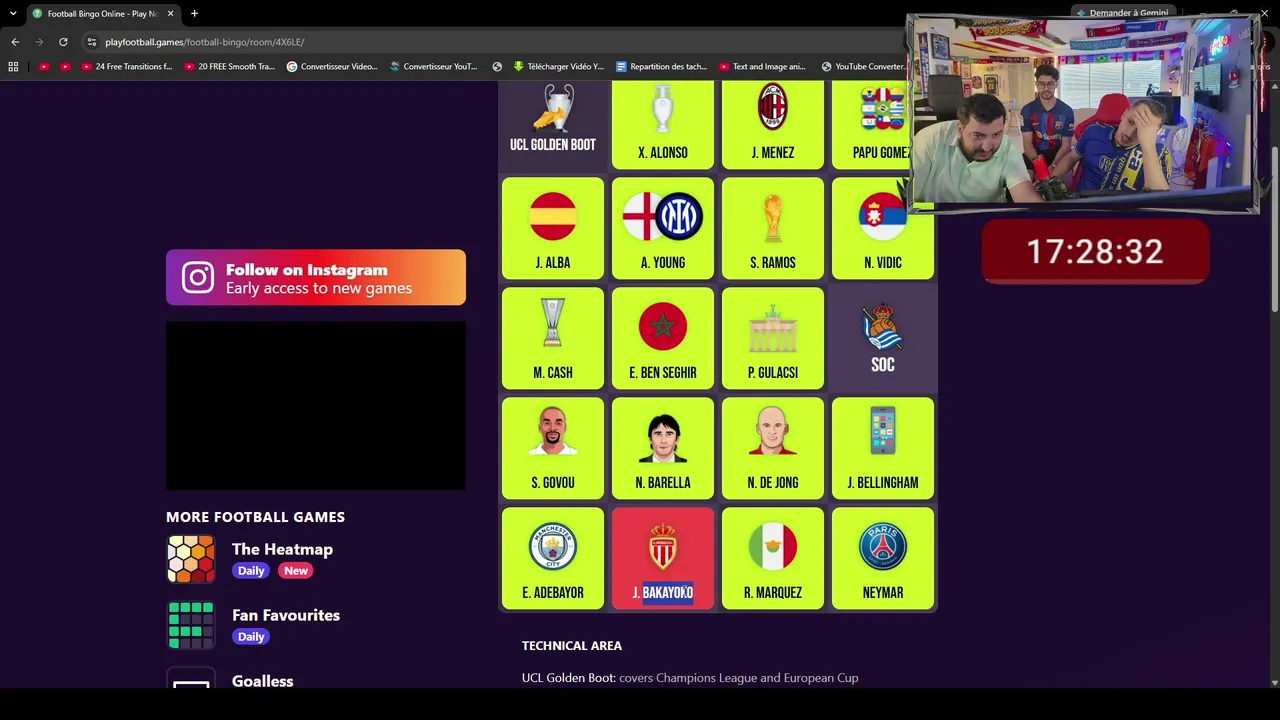Open the Fan Favourites game link
Screen dimensions: 1280x720
286,615
